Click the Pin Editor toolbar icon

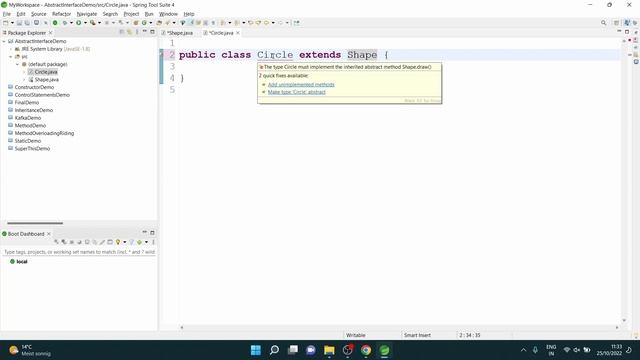(x=297, y=23)
